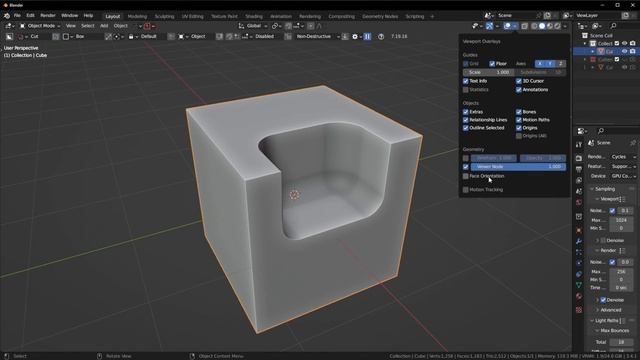Open the Texture properties tab

click(579, 310)
